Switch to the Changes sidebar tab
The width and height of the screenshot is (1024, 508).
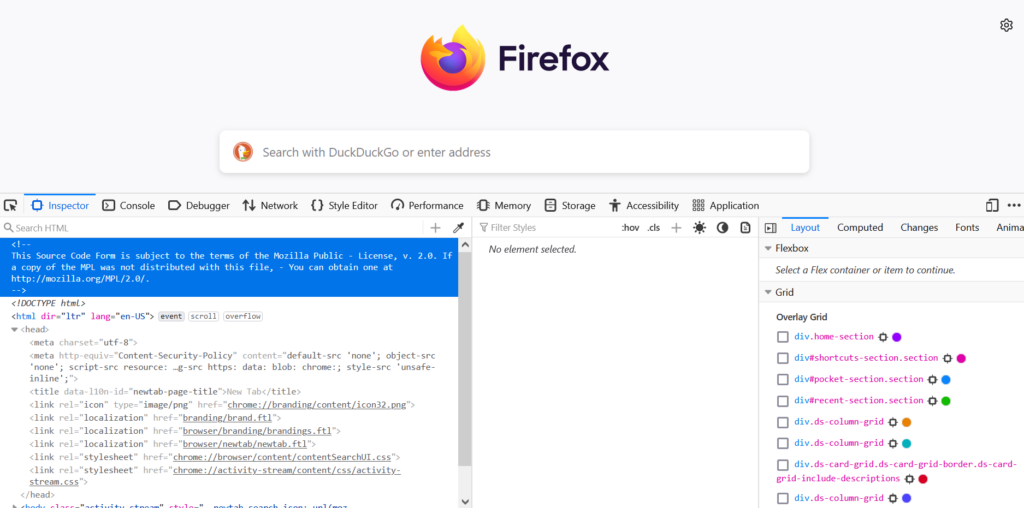click(919, 228)
